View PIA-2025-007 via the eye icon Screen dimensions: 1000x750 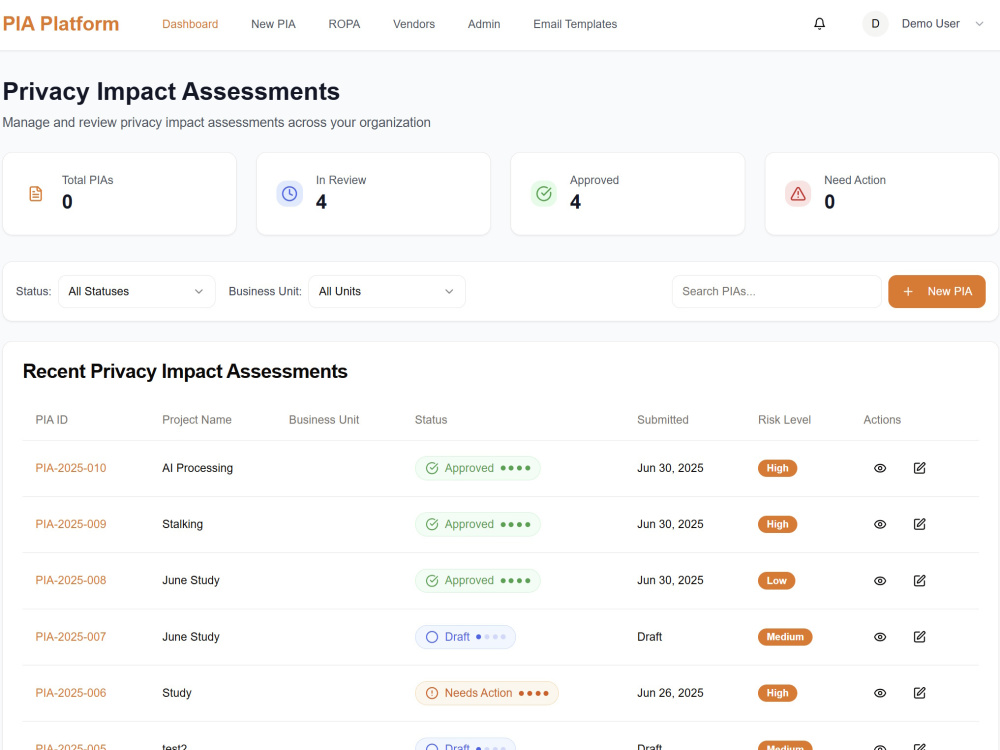[880, 636]
